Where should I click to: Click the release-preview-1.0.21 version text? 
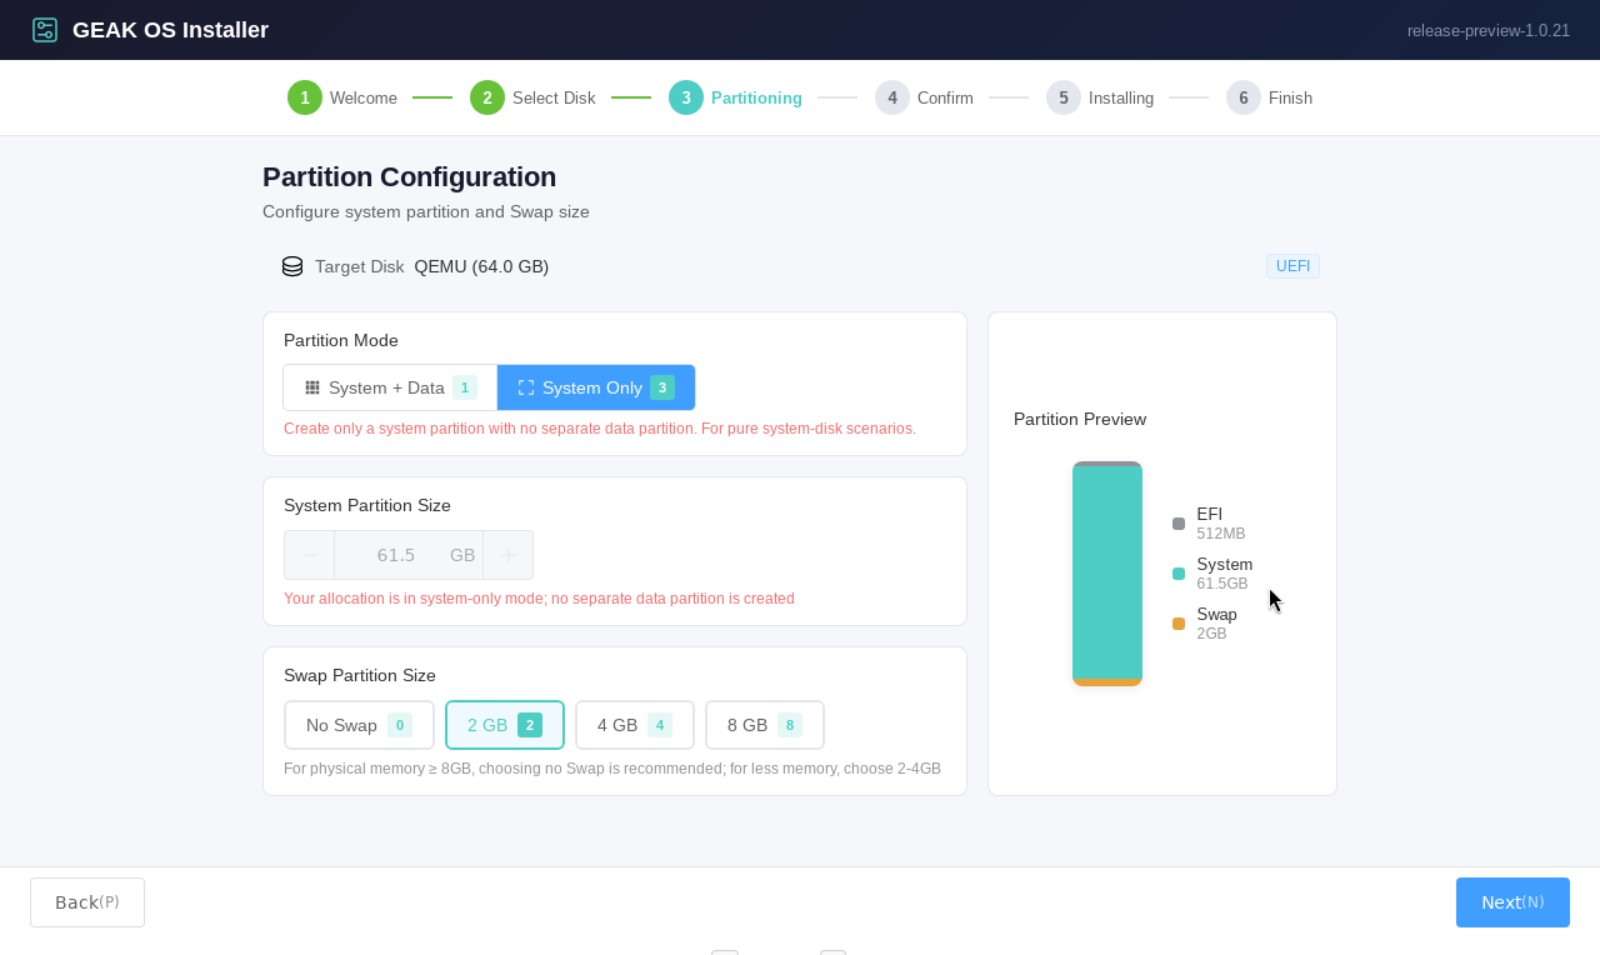point(1488,31)
